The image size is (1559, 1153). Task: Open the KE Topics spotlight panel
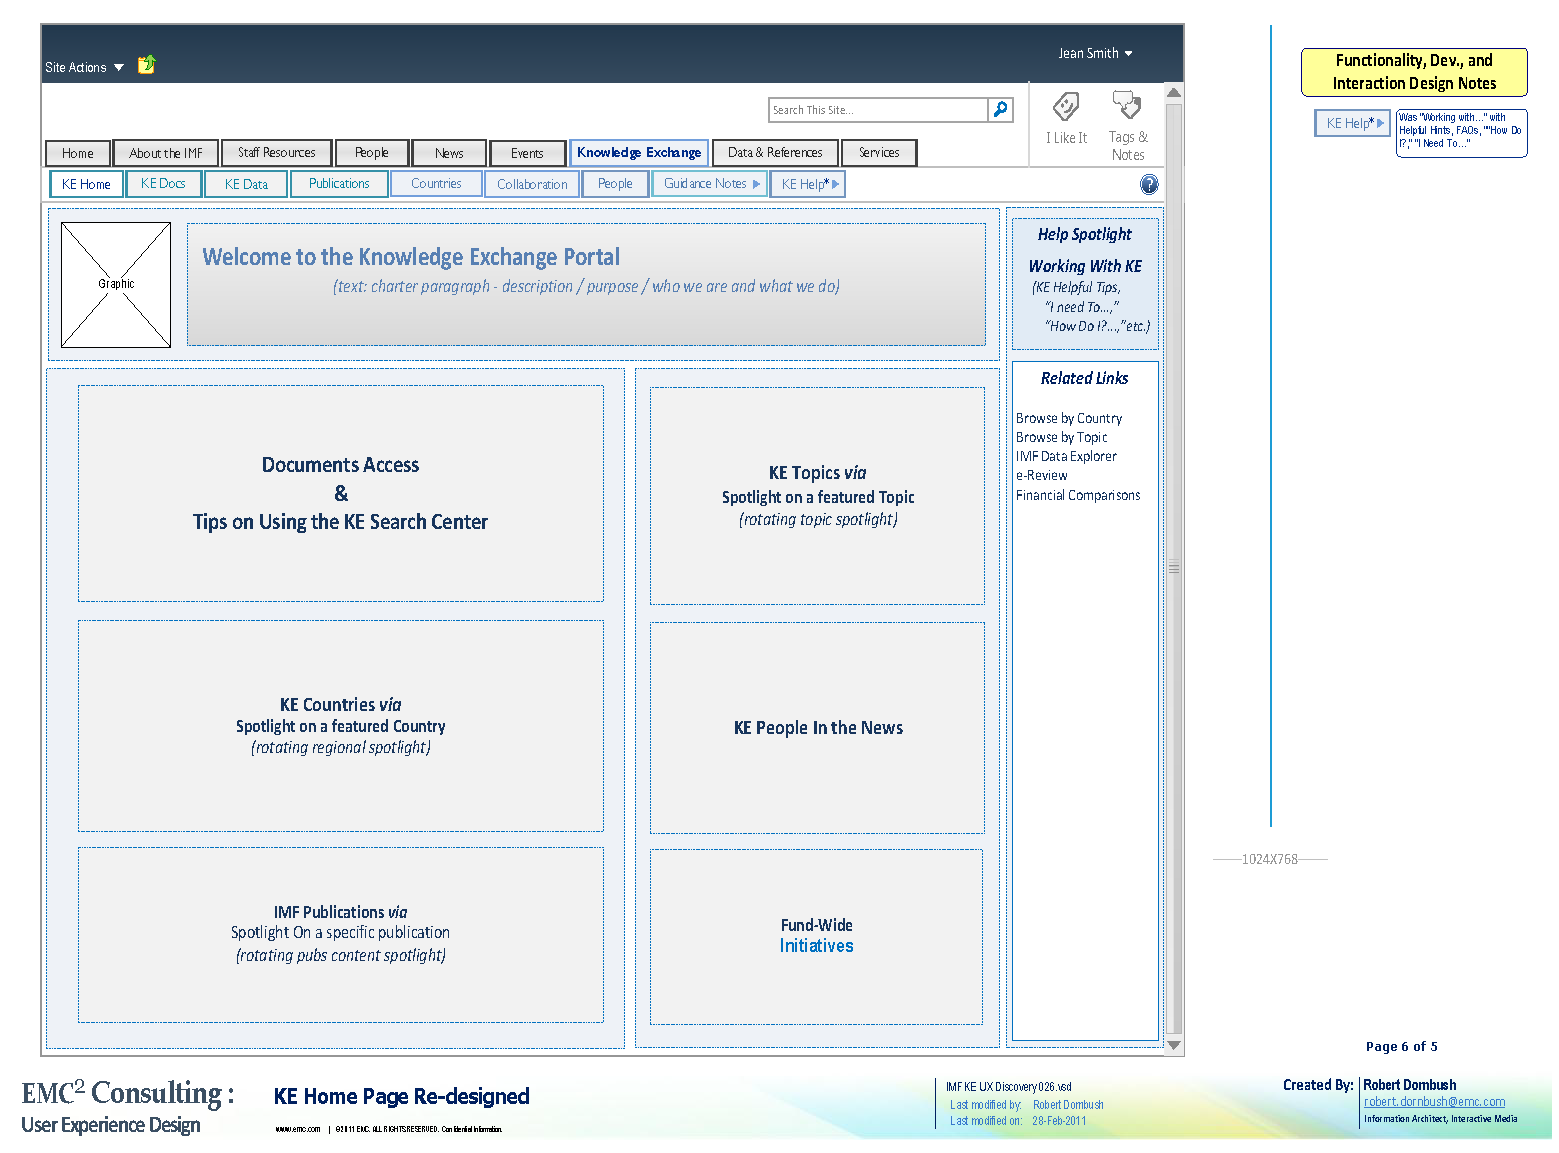[818, 496]
